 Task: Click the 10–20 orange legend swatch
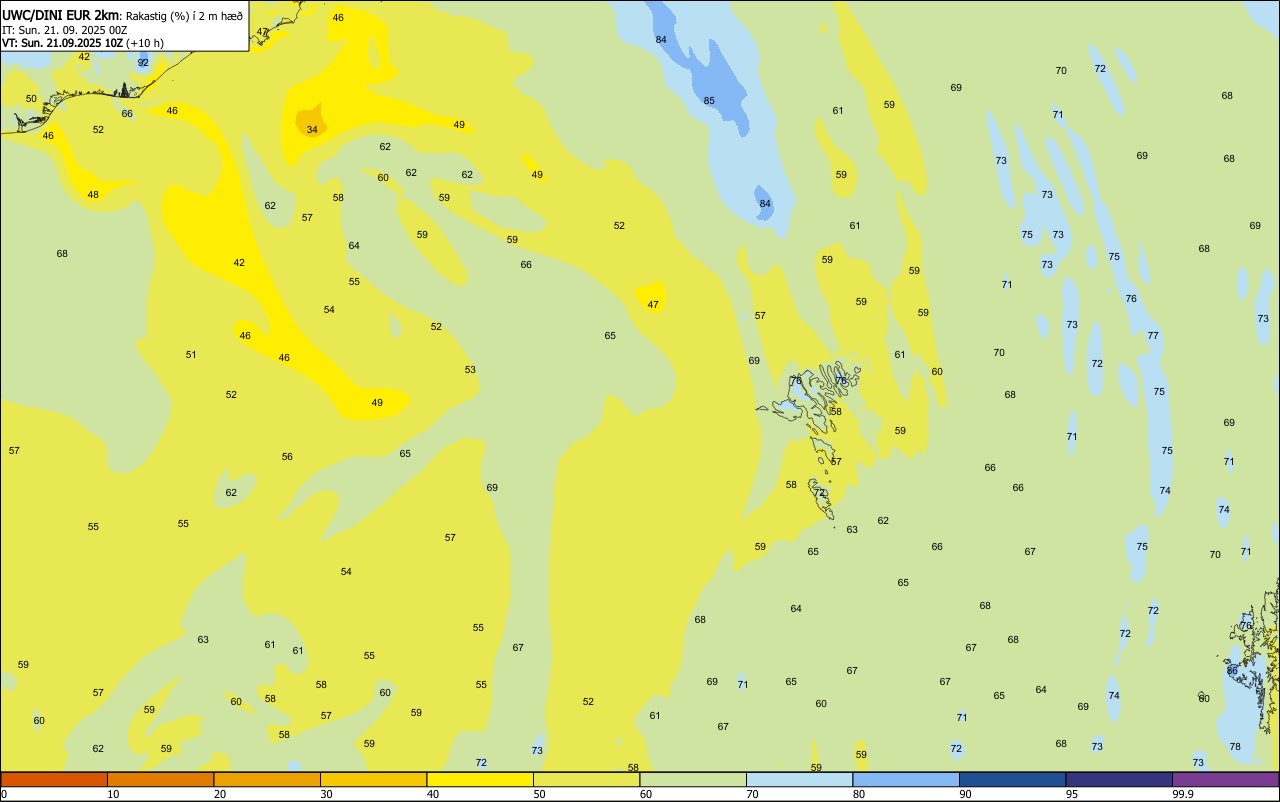click(160, 779)
